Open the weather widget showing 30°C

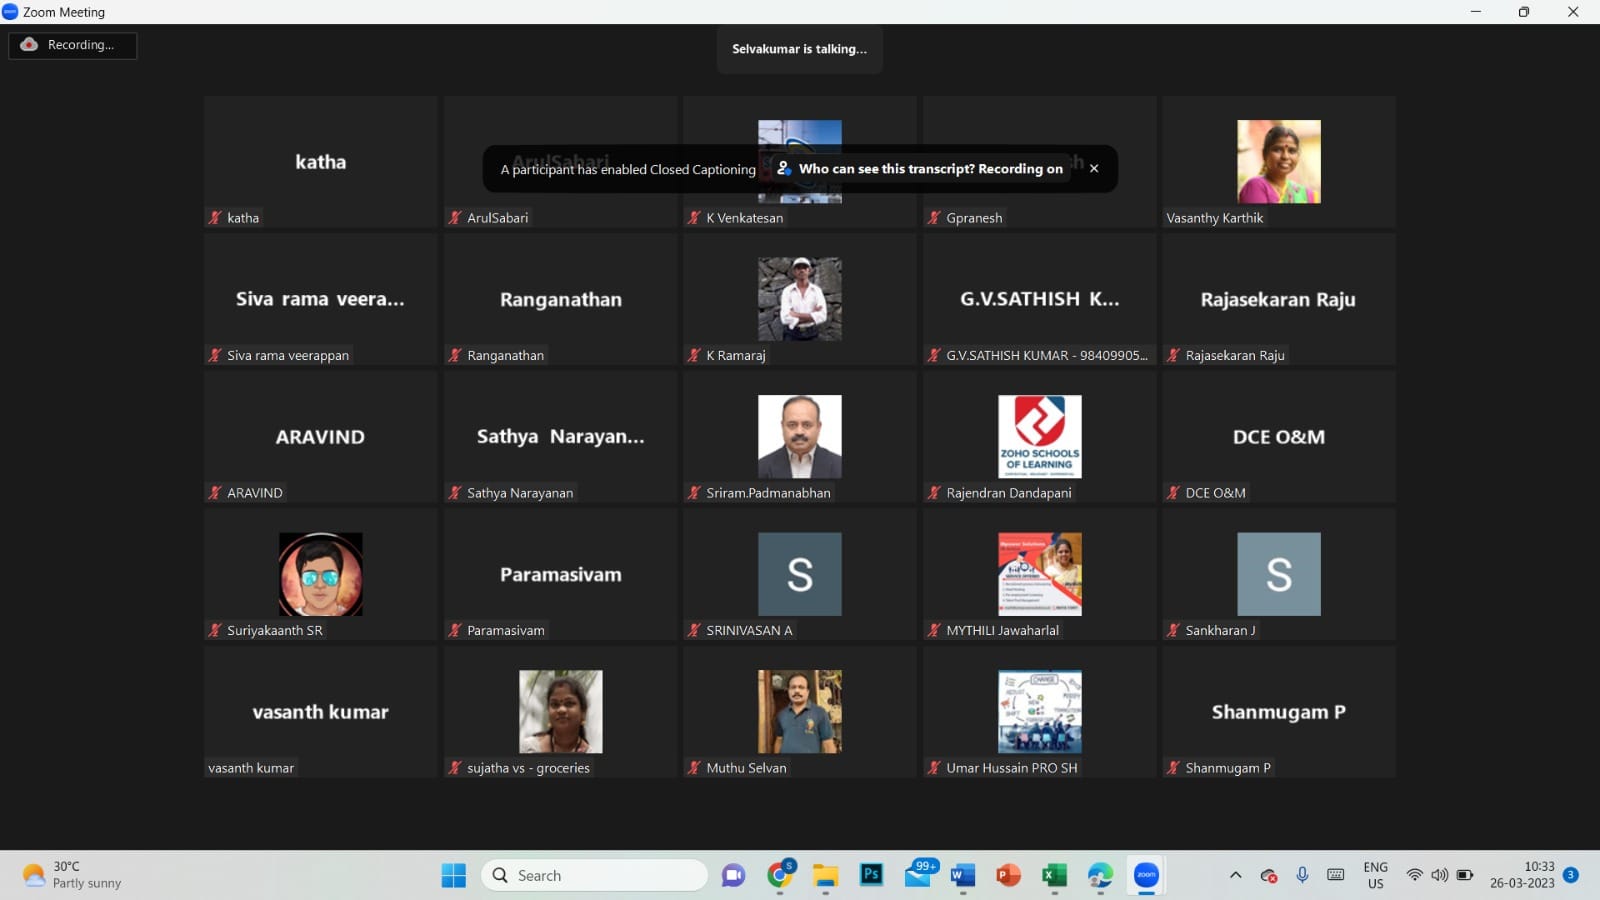coord(72,875)
